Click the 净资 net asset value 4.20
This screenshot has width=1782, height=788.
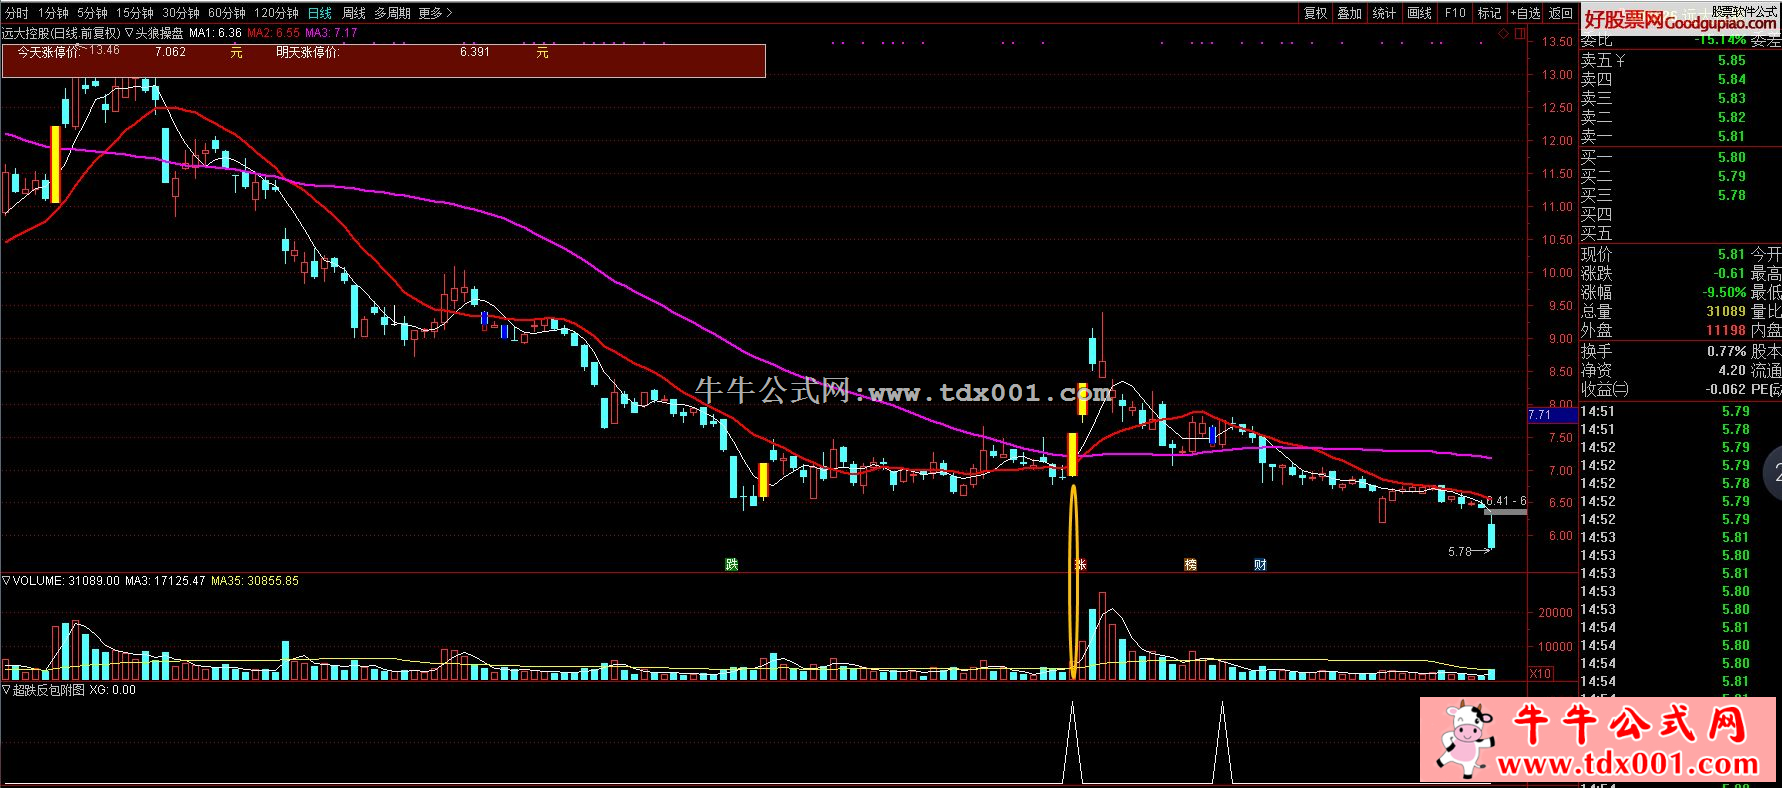pos(1732,370)
